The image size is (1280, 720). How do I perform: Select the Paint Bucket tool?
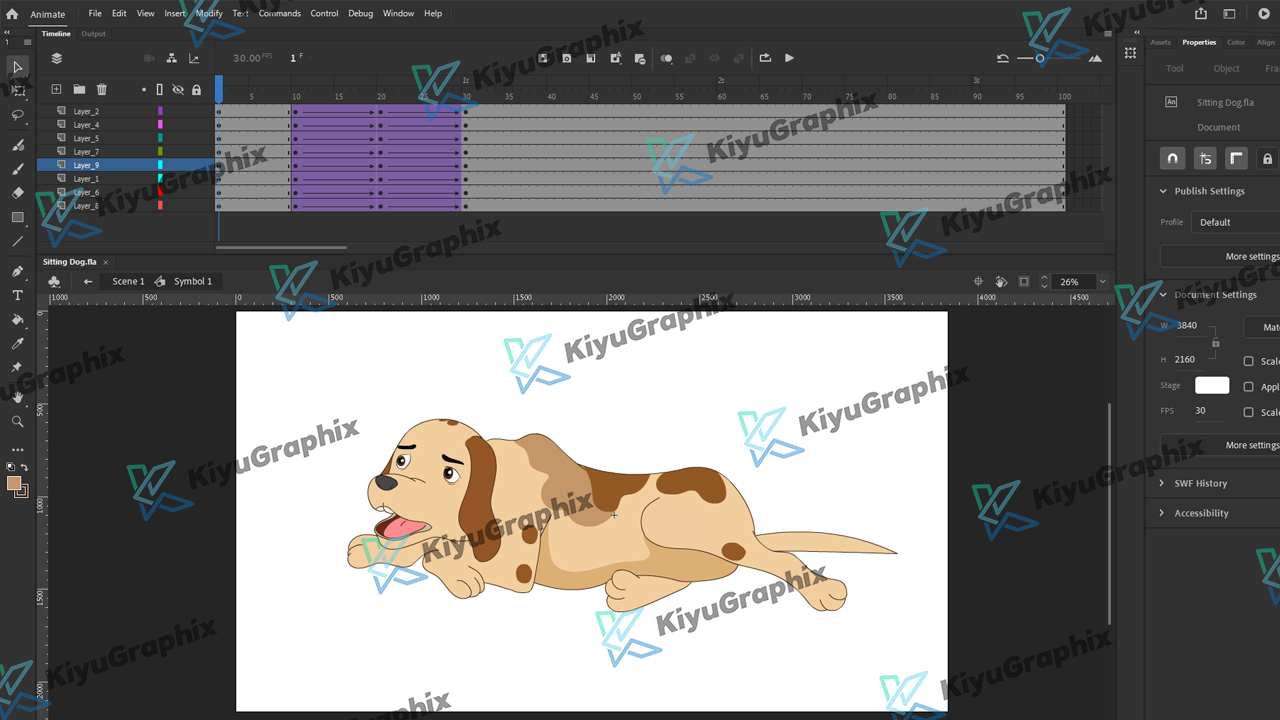click(x=17, y=320)
